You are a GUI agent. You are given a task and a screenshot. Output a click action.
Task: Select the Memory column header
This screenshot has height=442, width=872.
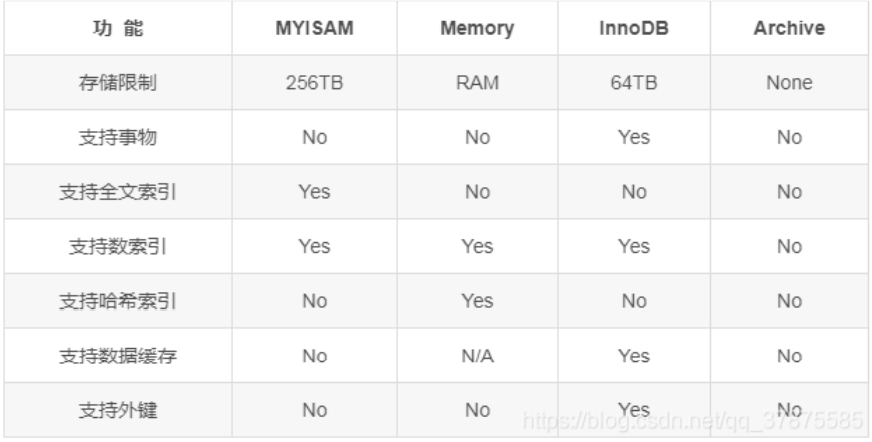point(477,28)
